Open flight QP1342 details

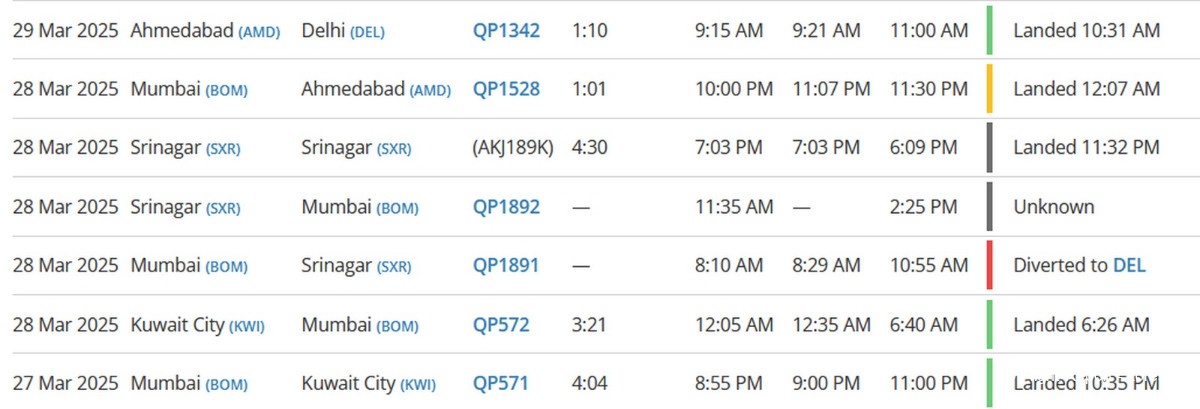point(506,31)
